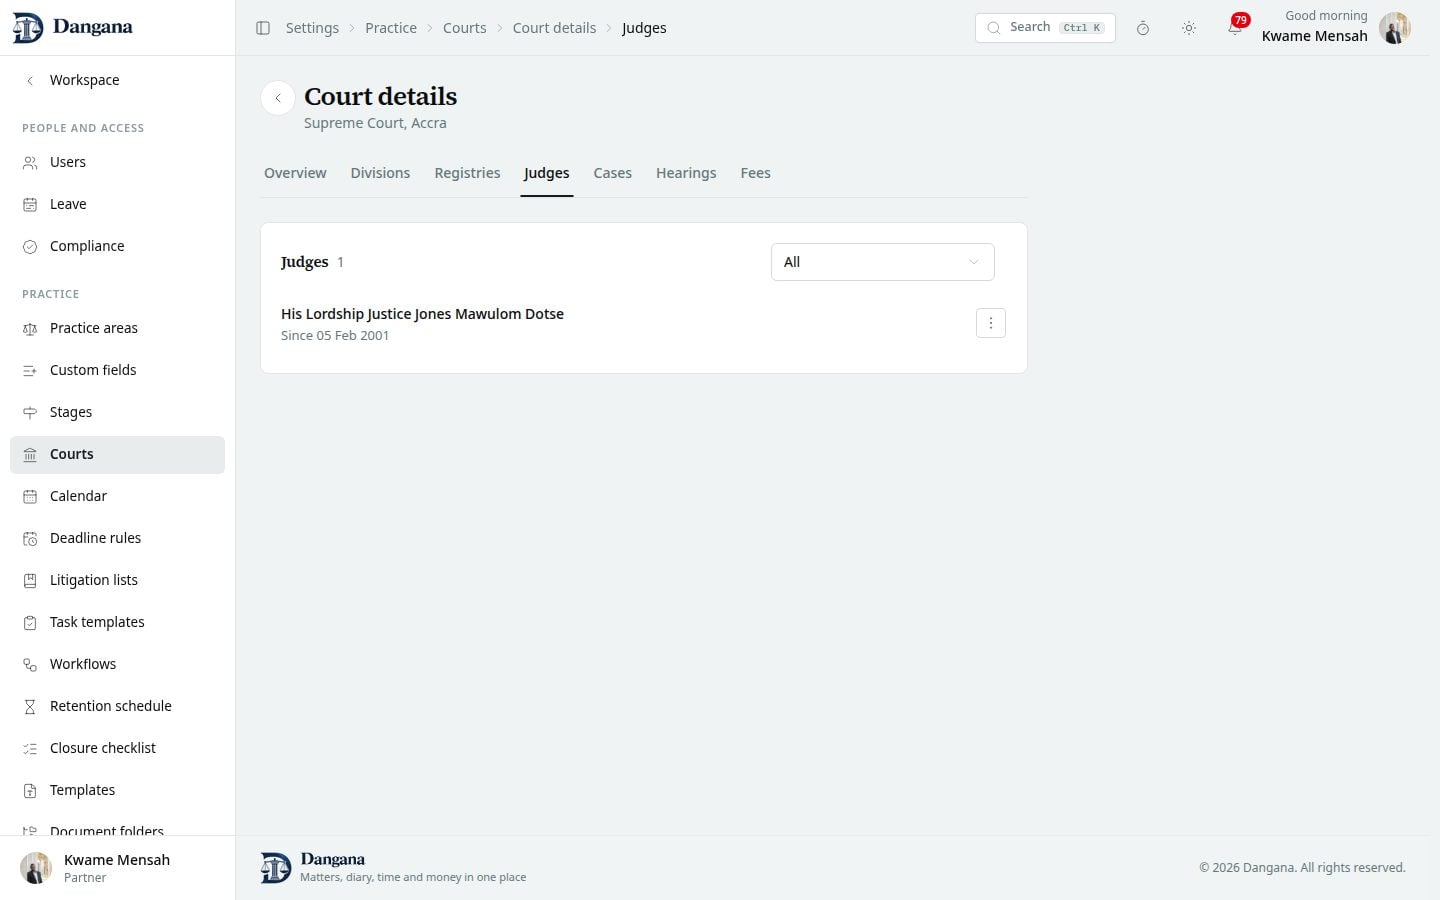Open the Registries tab
The width and height of the screenshot is (1440, 900).
467,173
